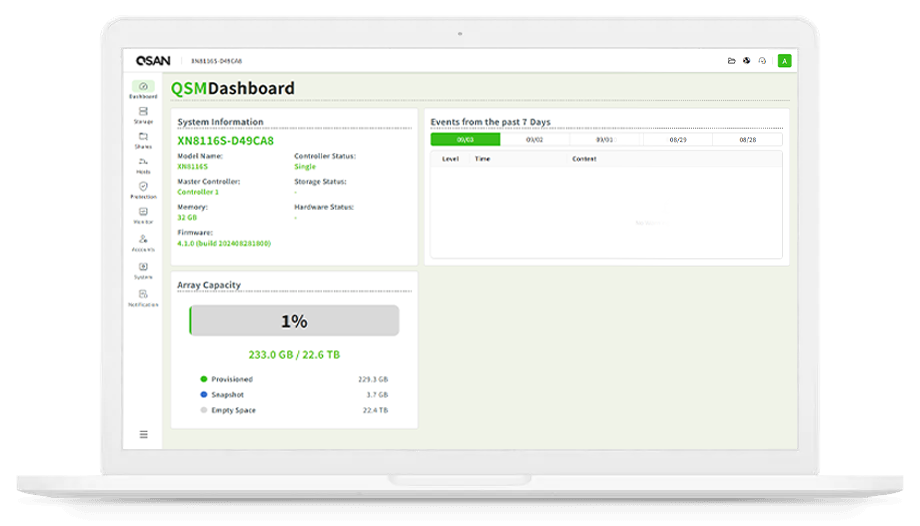920x526 pixels.
Task: Open the System sidebar section
Action: 143,271
